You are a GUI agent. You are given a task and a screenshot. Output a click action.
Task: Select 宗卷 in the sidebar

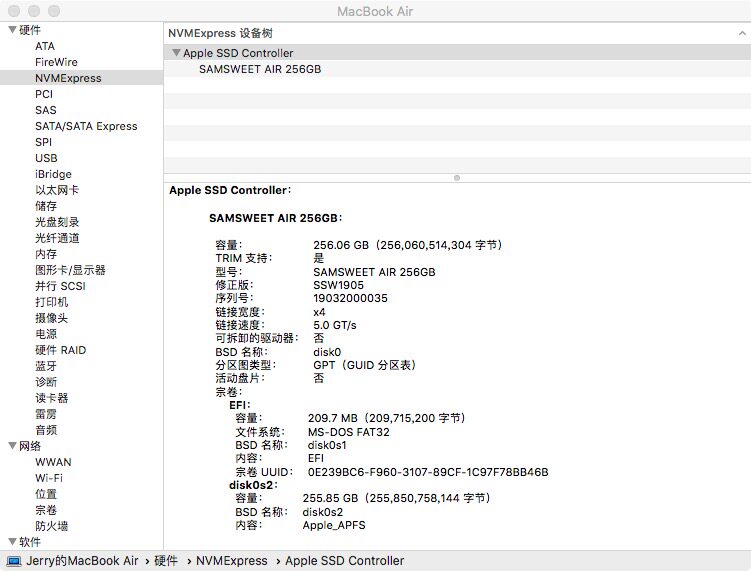coord(46,510)
